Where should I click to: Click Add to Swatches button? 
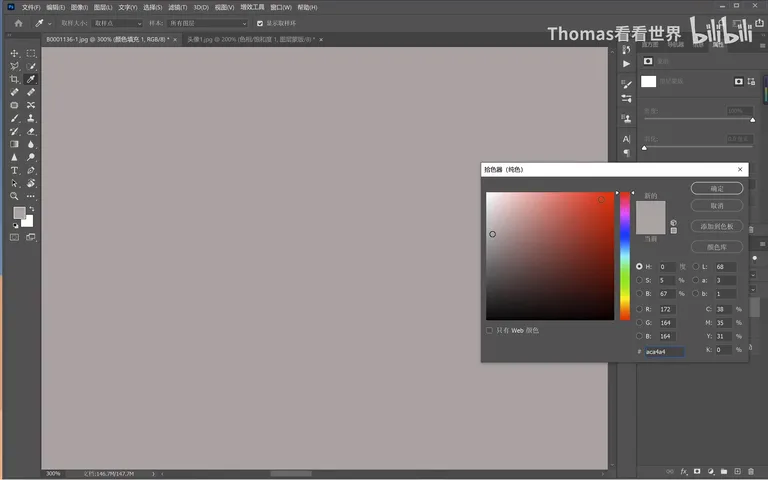tap(717, 226)
